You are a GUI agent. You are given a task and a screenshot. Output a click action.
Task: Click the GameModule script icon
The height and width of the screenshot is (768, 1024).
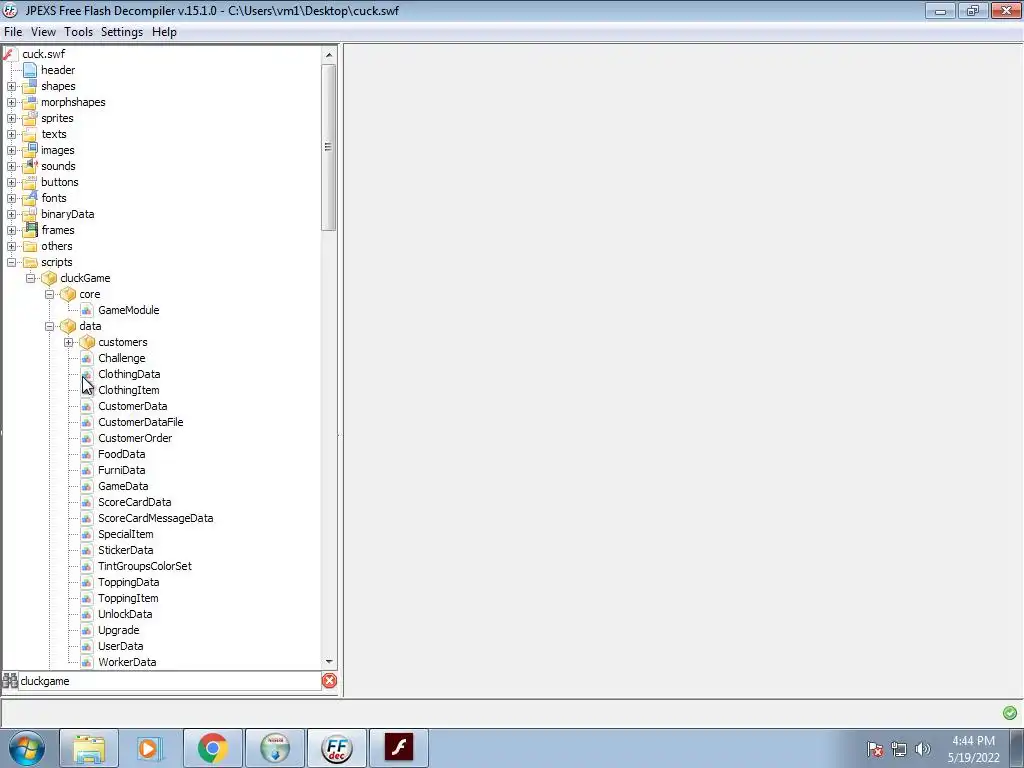pos(86,310)
